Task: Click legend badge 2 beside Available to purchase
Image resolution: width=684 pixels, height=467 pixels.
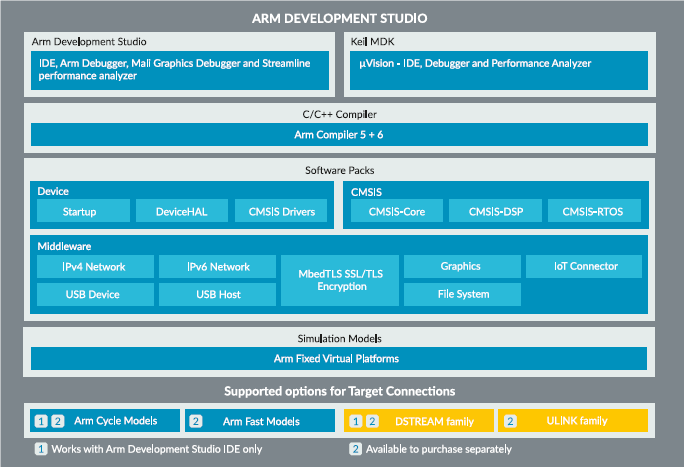Action: [x=356, y=449]
